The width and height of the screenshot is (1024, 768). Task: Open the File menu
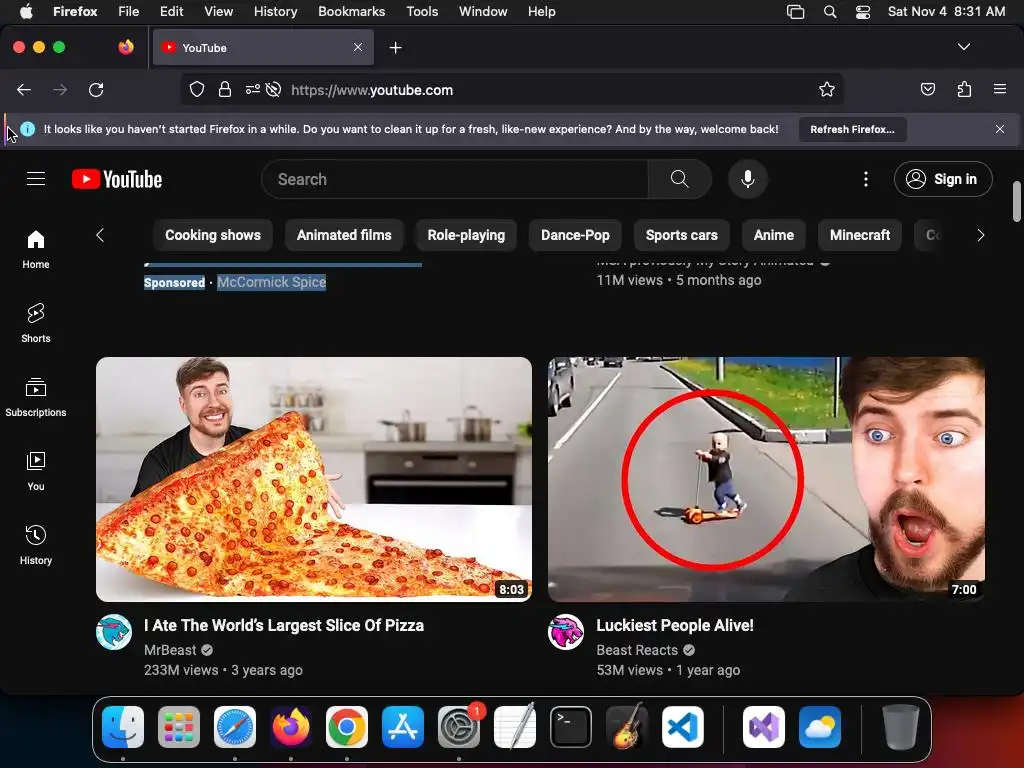[129, 11]
